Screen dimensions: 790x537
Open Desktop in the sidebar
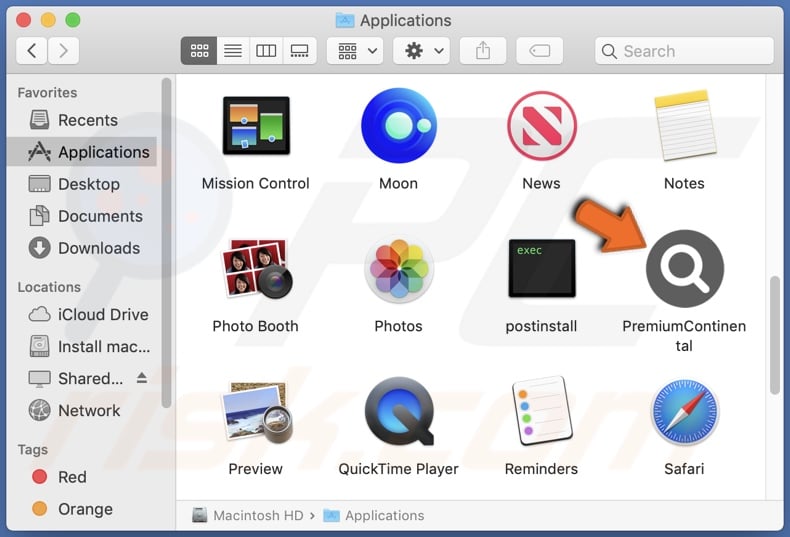82,184
